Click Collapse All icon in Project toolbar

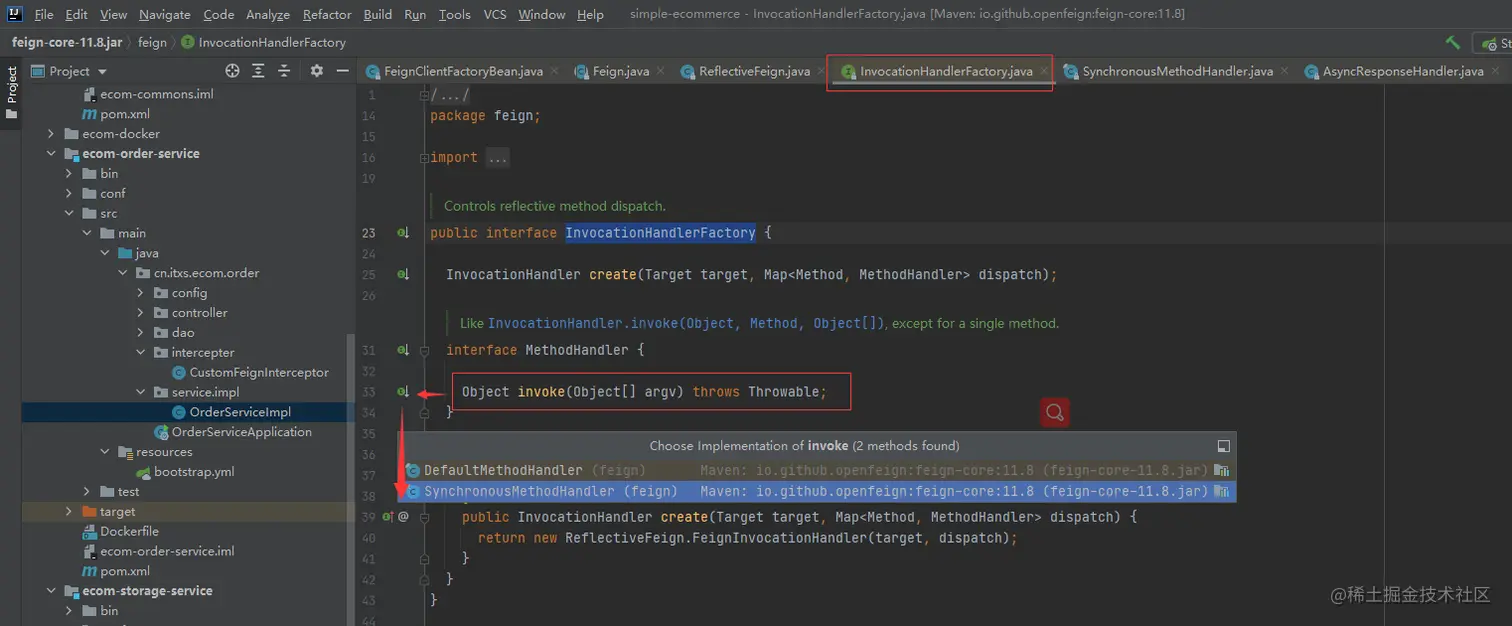point(283,70)
